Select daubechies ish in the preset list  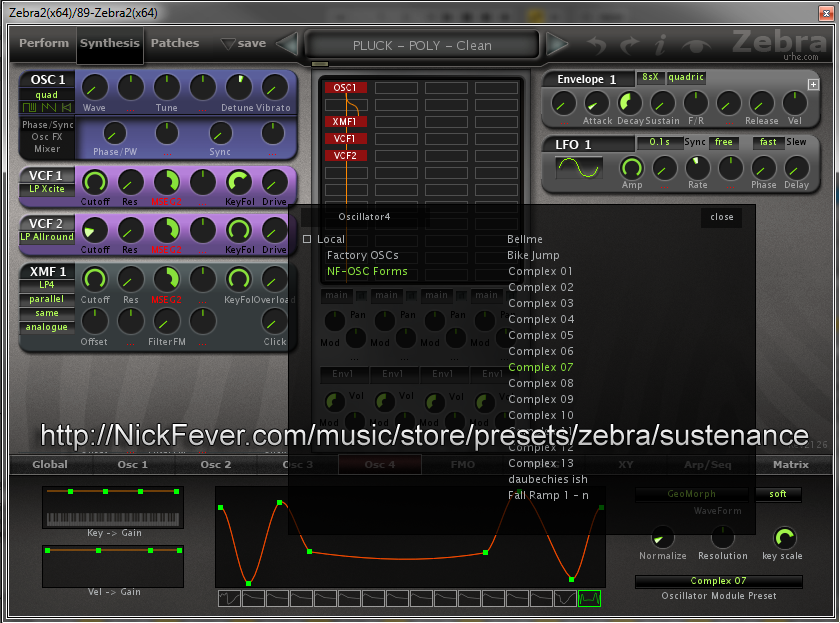point(548,479)
